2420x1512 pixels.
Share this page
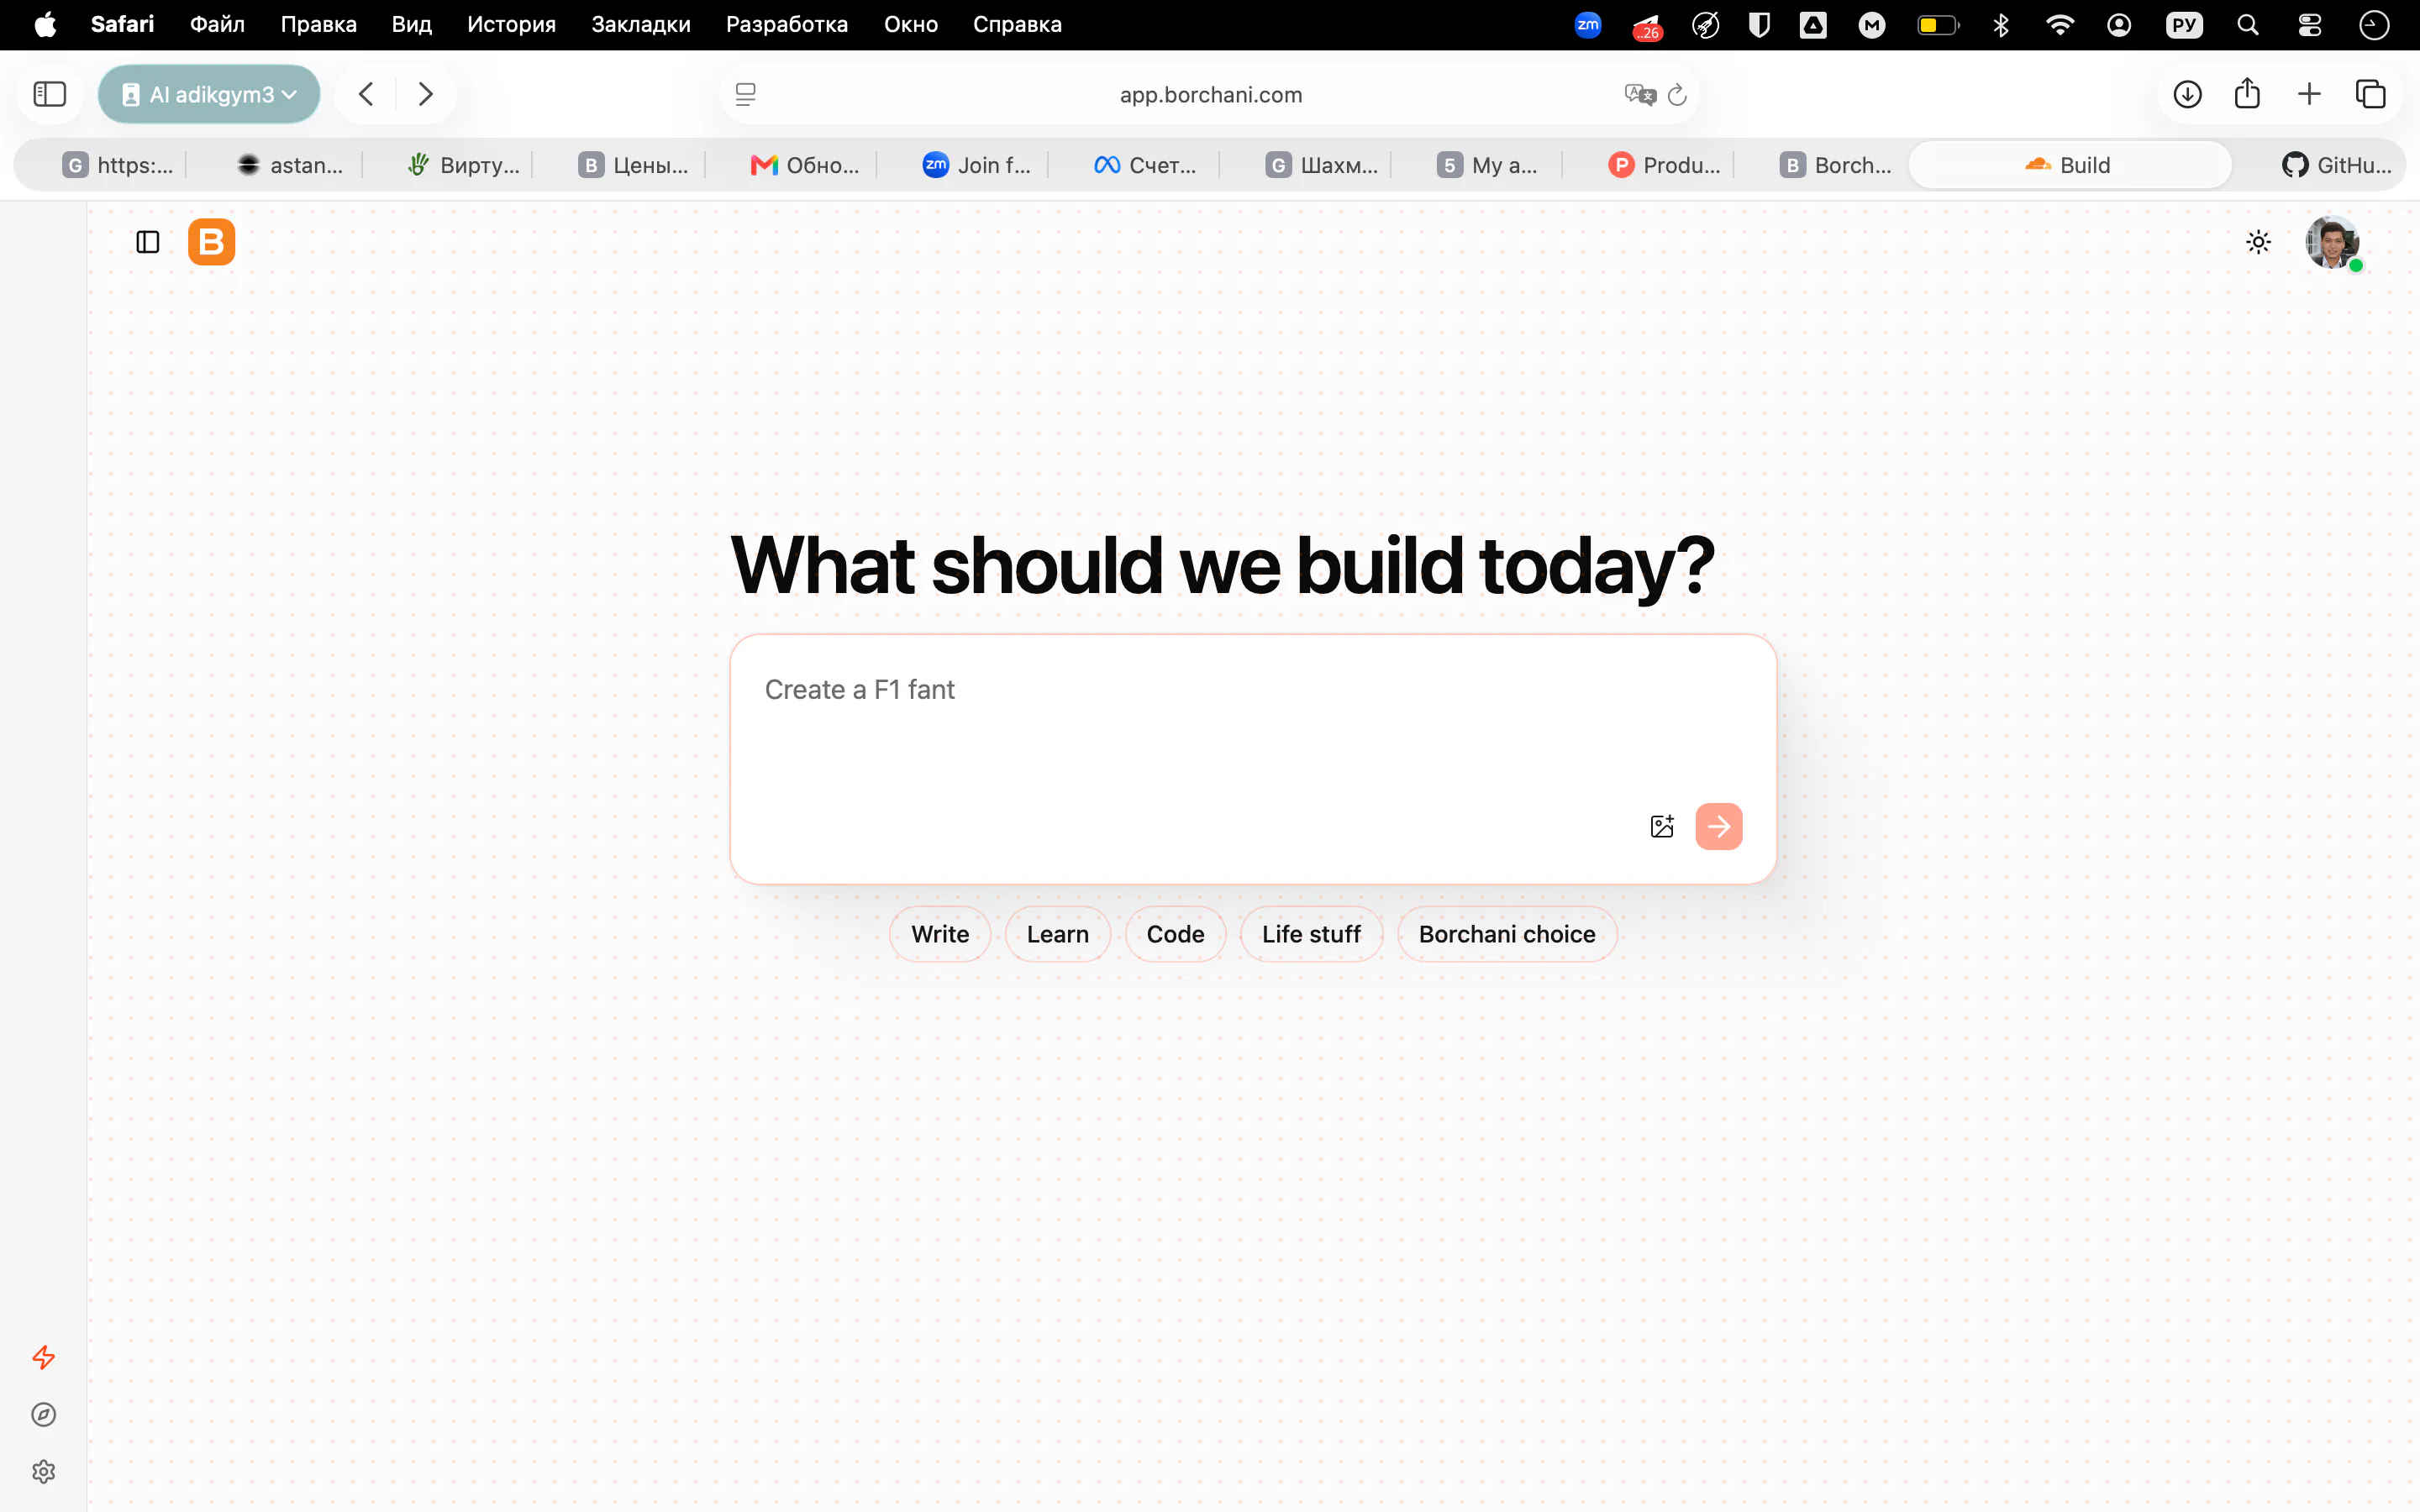(x=2247, y=93)
